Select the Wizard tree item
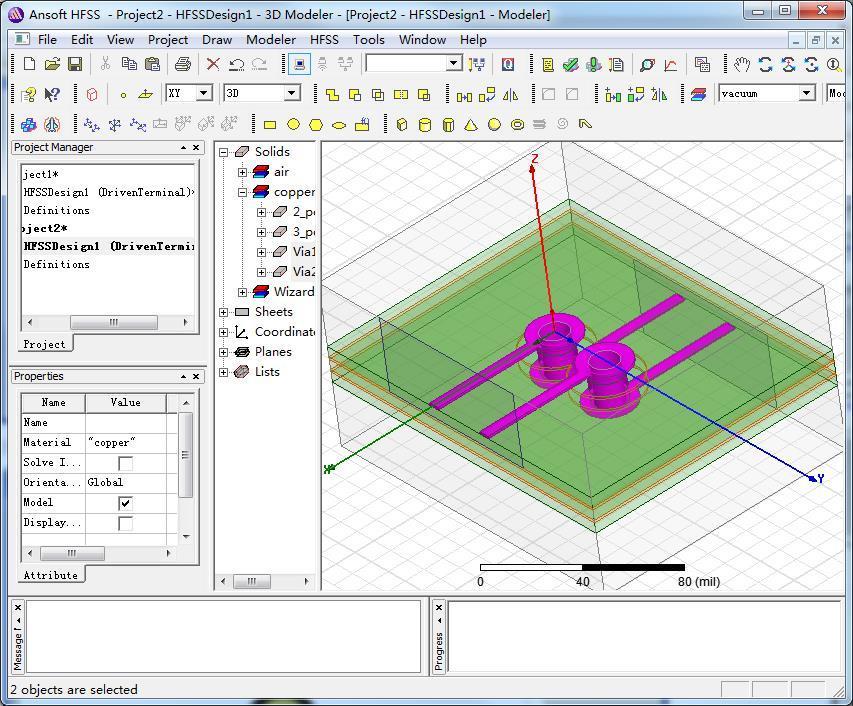This screenshot has width=853, height=706. [x=294, y=292]
